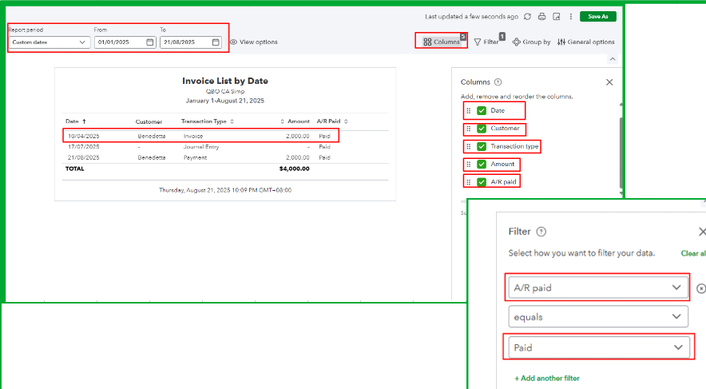Open the To date calendar picker icon
This screenshot has width=706, height=389.
(x=216, y=42)
